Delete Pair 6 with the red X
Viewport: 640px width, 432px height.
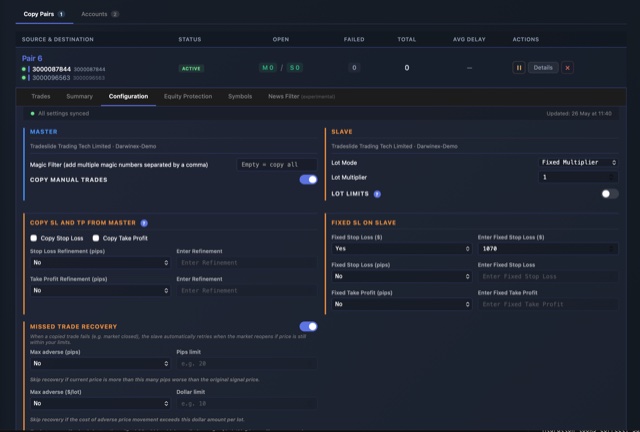pos(567,68)
